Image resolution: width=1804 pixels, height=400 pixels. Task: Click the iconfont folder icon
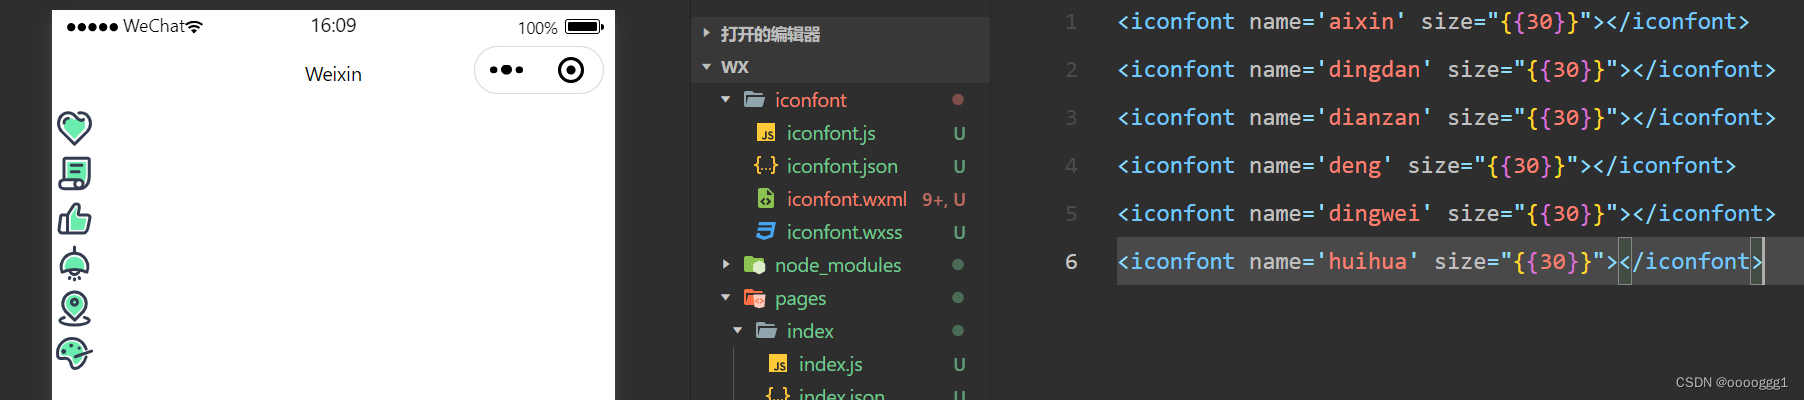point(755,100)
